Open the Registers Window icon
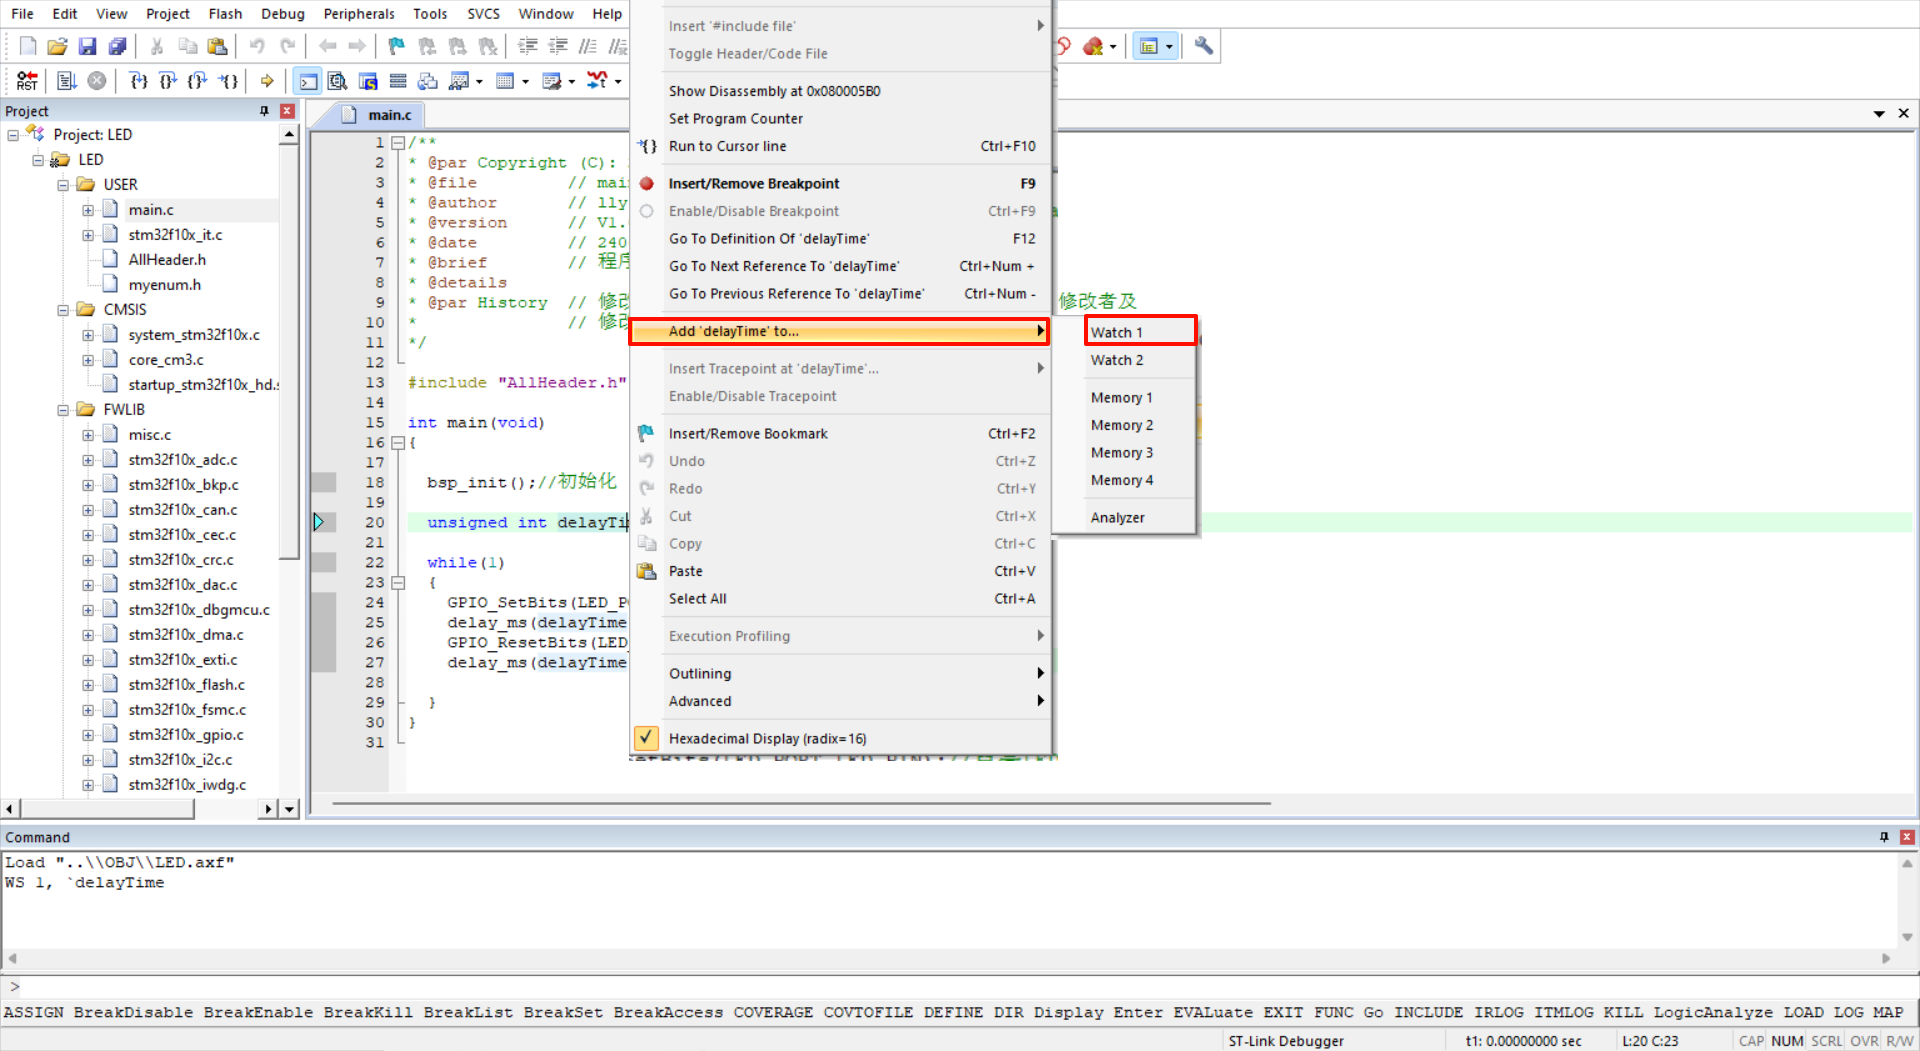This screenshot has height=1051, width=1920. pos(398,81)
